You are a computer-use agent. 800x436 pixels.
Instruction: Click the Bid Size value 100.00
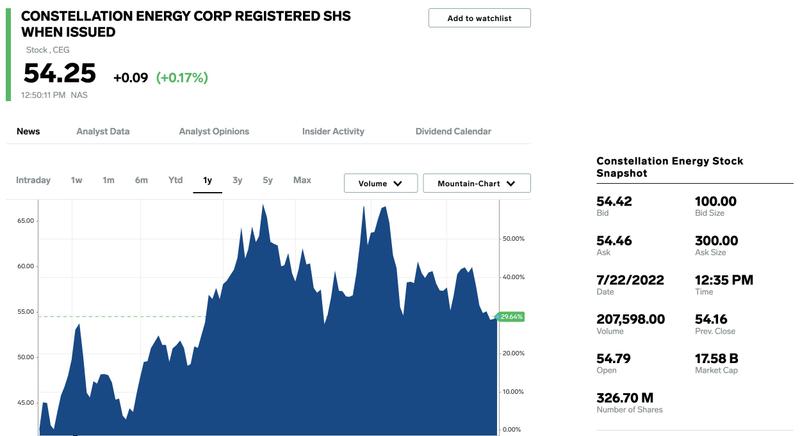716,201
